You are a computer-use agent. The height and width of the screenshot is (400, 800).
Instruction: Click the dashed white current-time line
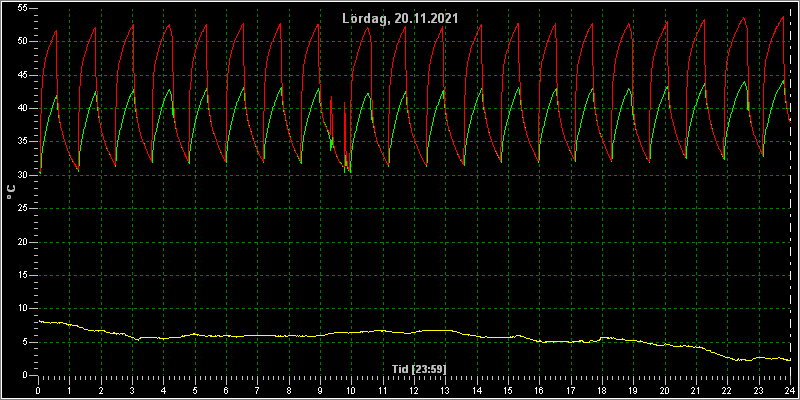tap(790, 192)
